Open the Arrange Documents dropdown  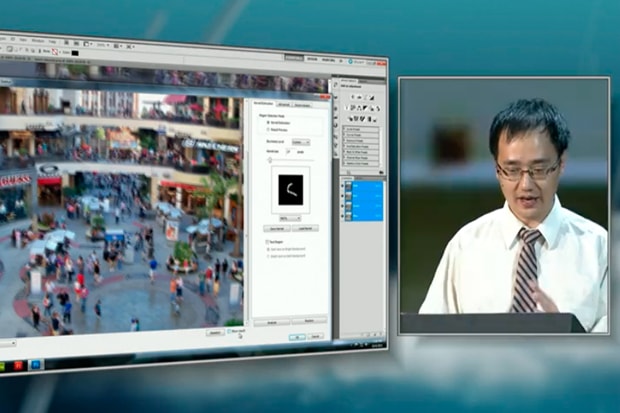(118, 46)
